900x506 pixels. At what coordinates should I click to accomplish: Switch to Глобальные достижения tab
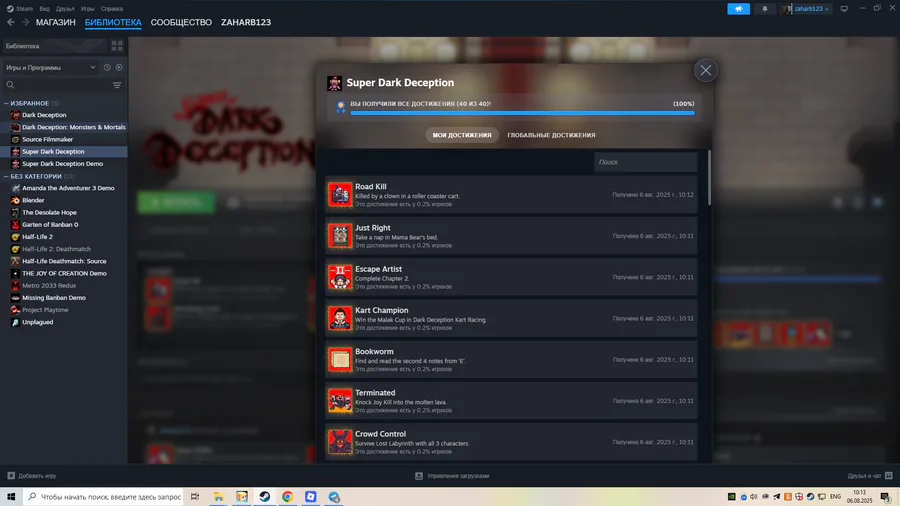coord(551,135)
